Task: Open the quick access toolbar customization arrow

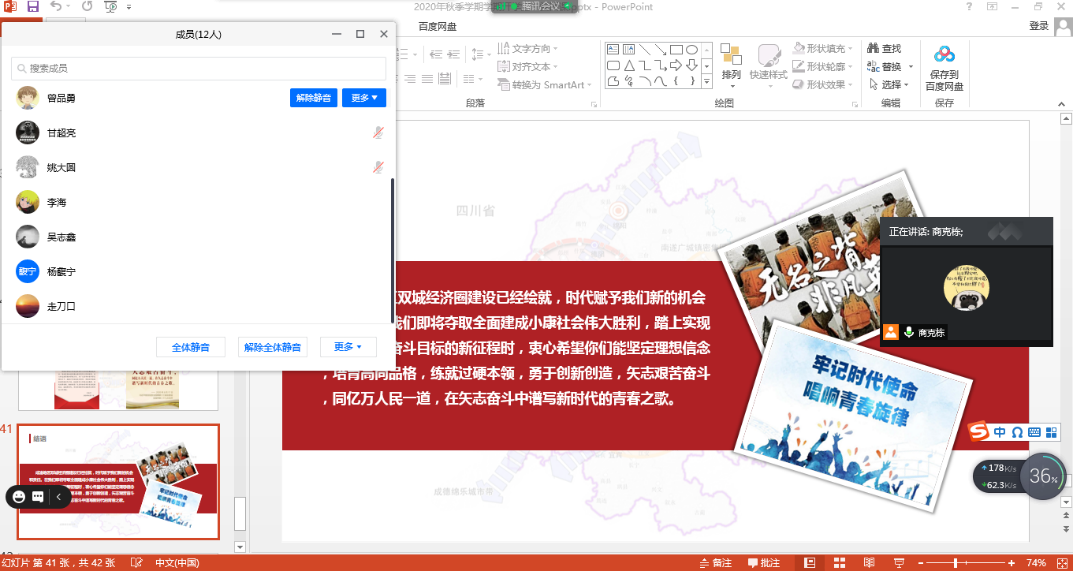Action: coord(129,7)
